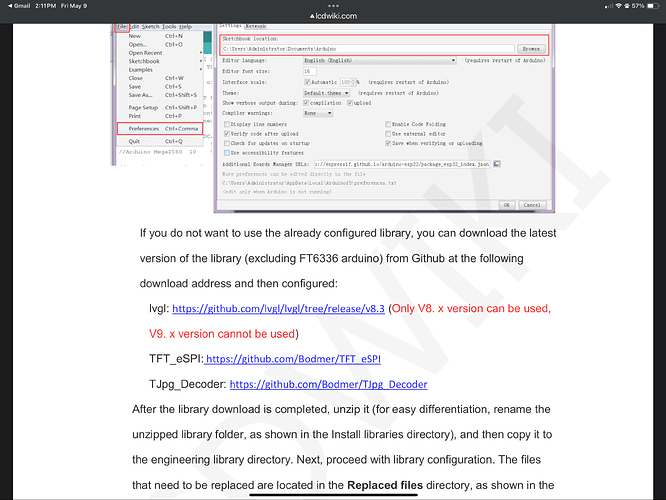Open the Bodmer TJpg_Decoder GitHub link
The width and height of the screenshot is (666, 500).
(328, 384)
